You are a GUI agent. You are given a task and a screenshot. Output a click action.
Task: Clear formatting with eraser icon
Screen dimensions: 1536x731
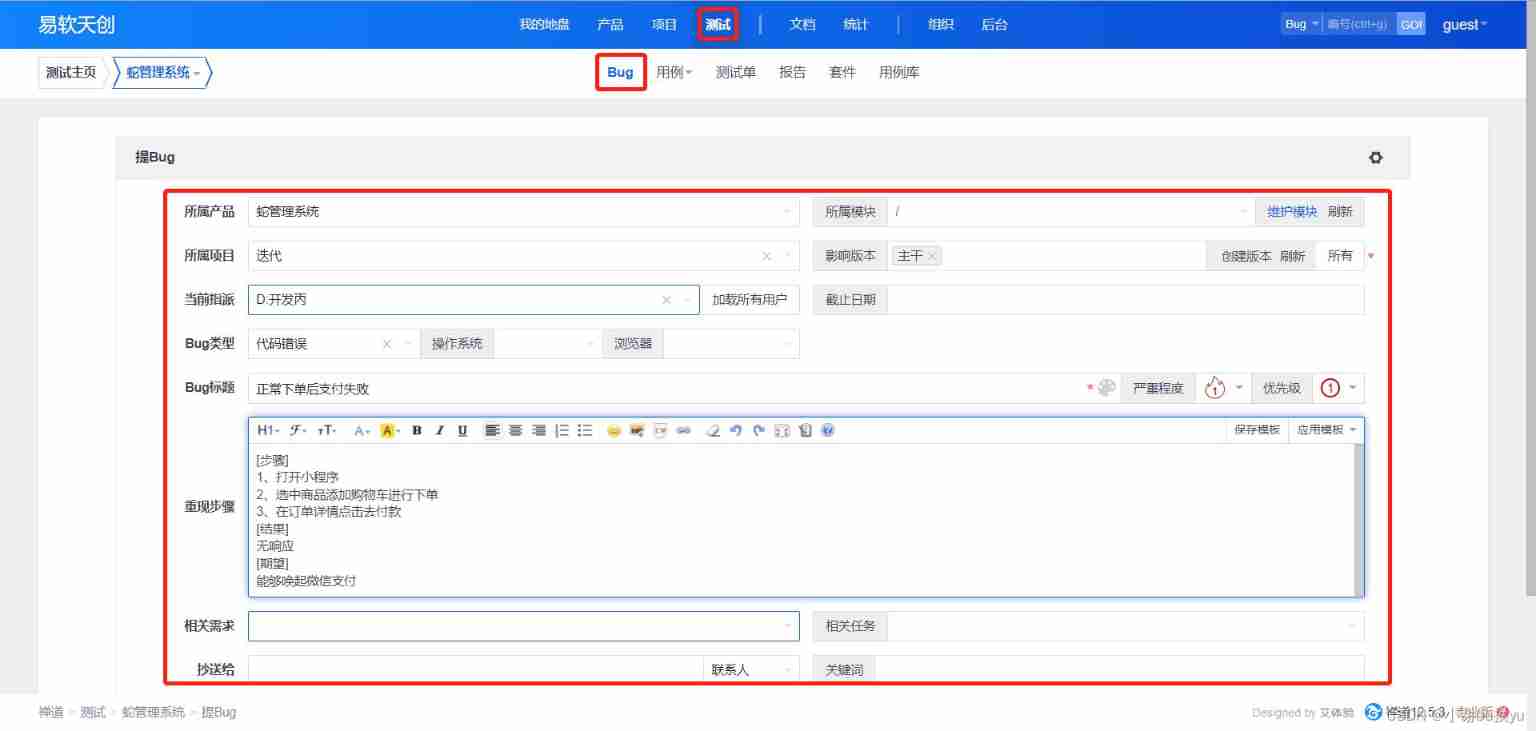pyautogui.click(x=712, y=430)
